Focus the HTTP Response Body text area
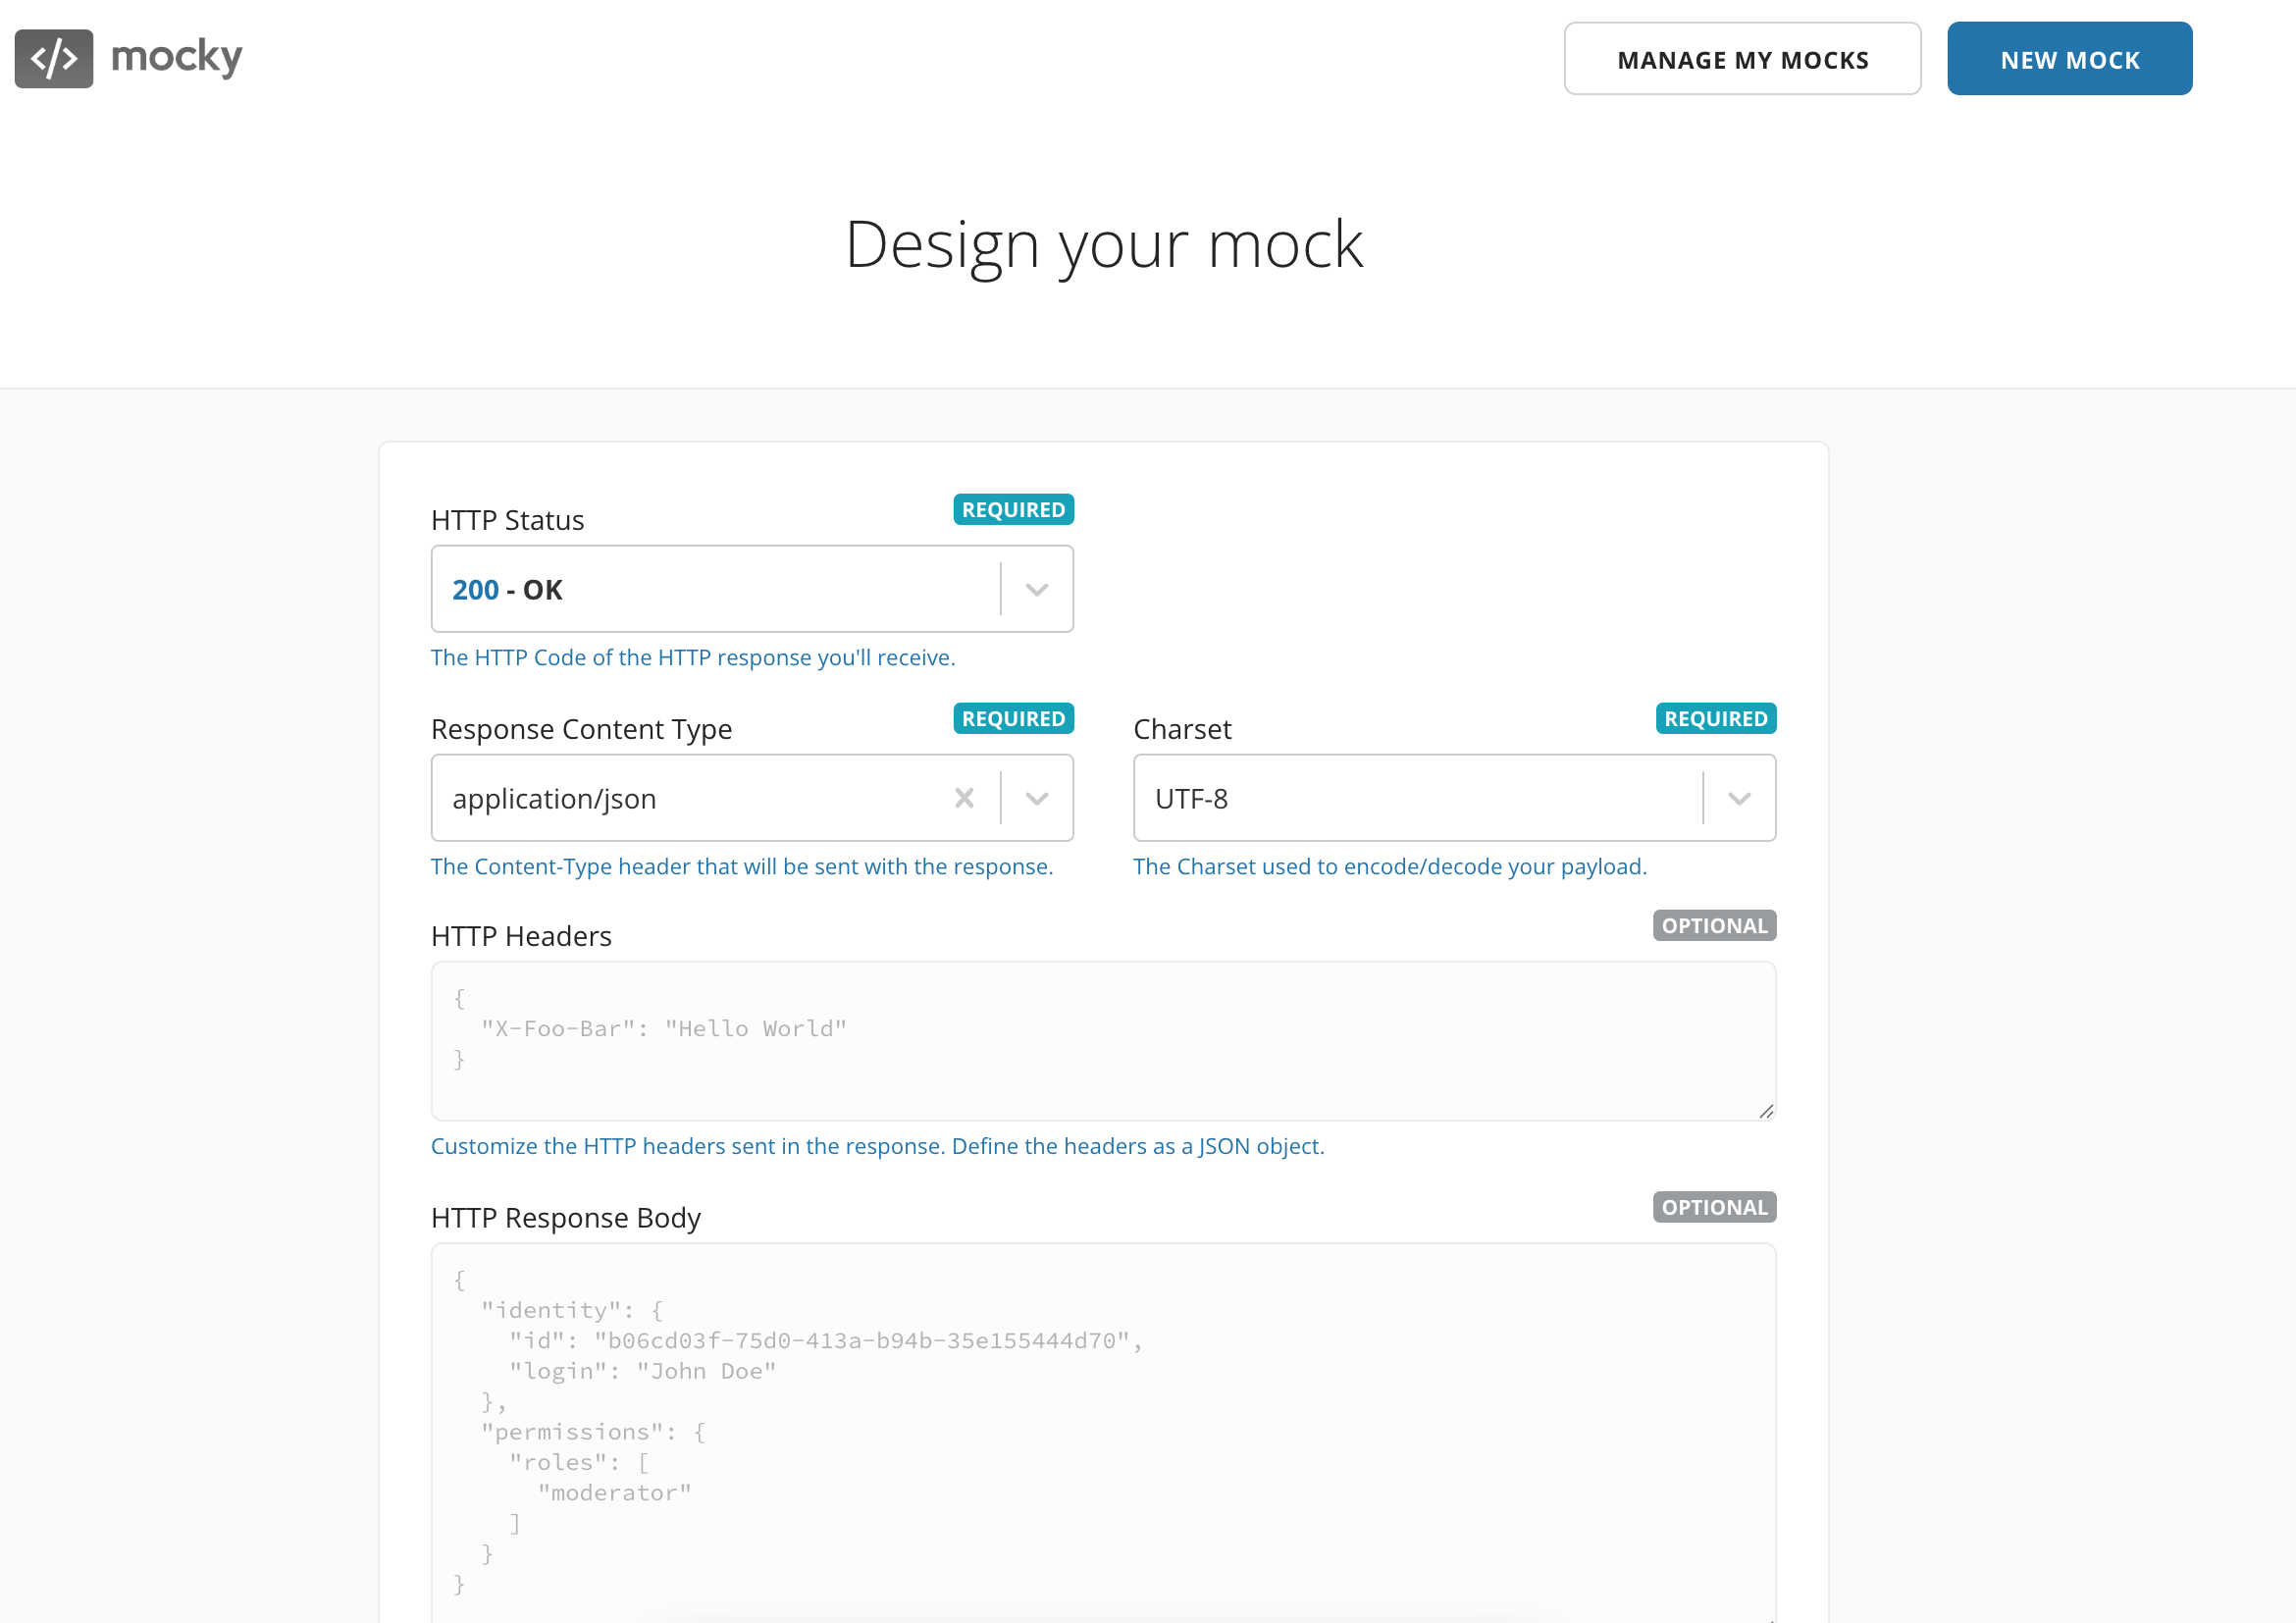The width and height of the screenshot is (2296, 1623). click(1103, 1433)
